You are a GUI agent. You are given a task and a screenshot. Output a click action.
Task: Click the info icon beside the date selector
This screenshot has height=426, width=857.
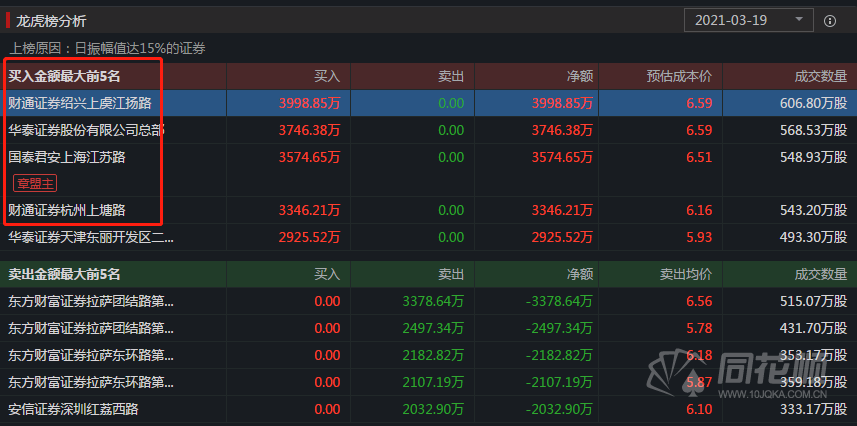[x=830, y=21]
